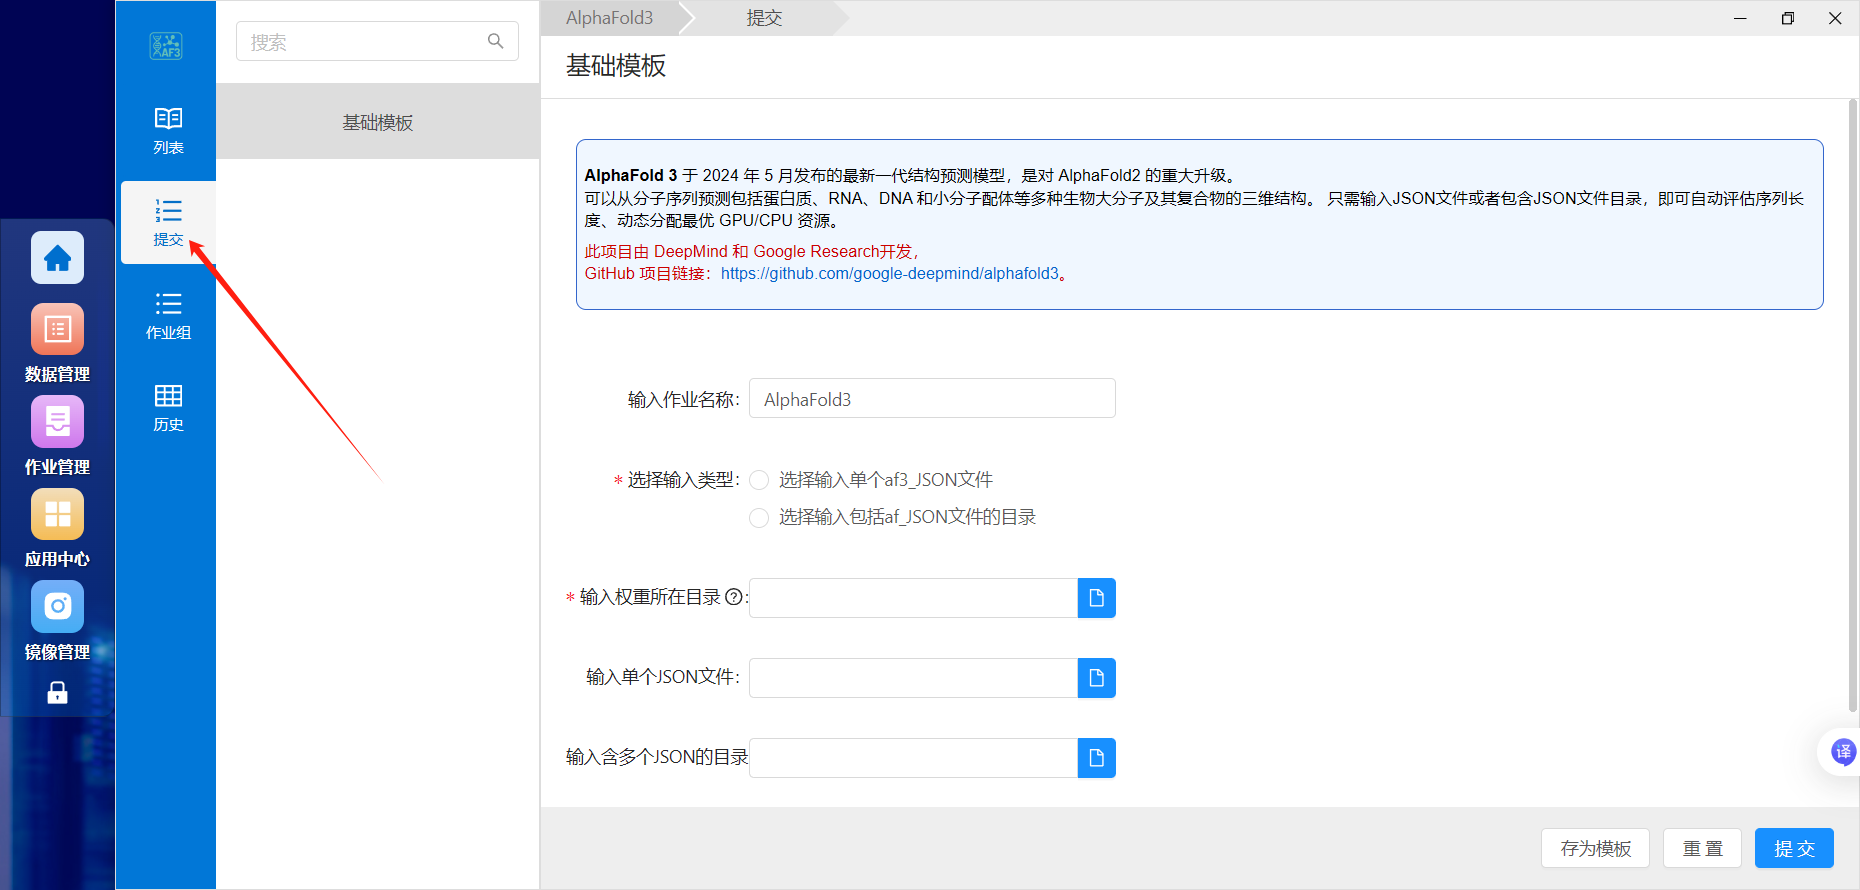Viewport: 1860px width, 890px height.
Task: Click the search magnifier icon
Action: [x=495, y=41]
